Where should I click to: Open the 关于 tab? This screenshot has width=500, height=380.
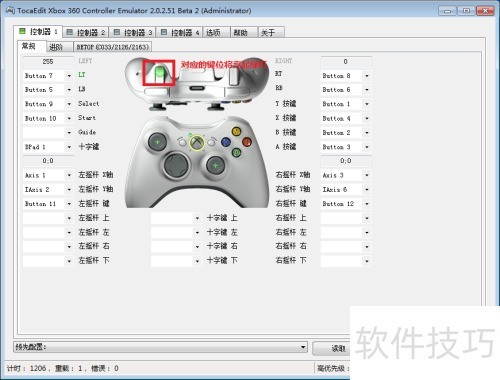(x=271, y=32)
